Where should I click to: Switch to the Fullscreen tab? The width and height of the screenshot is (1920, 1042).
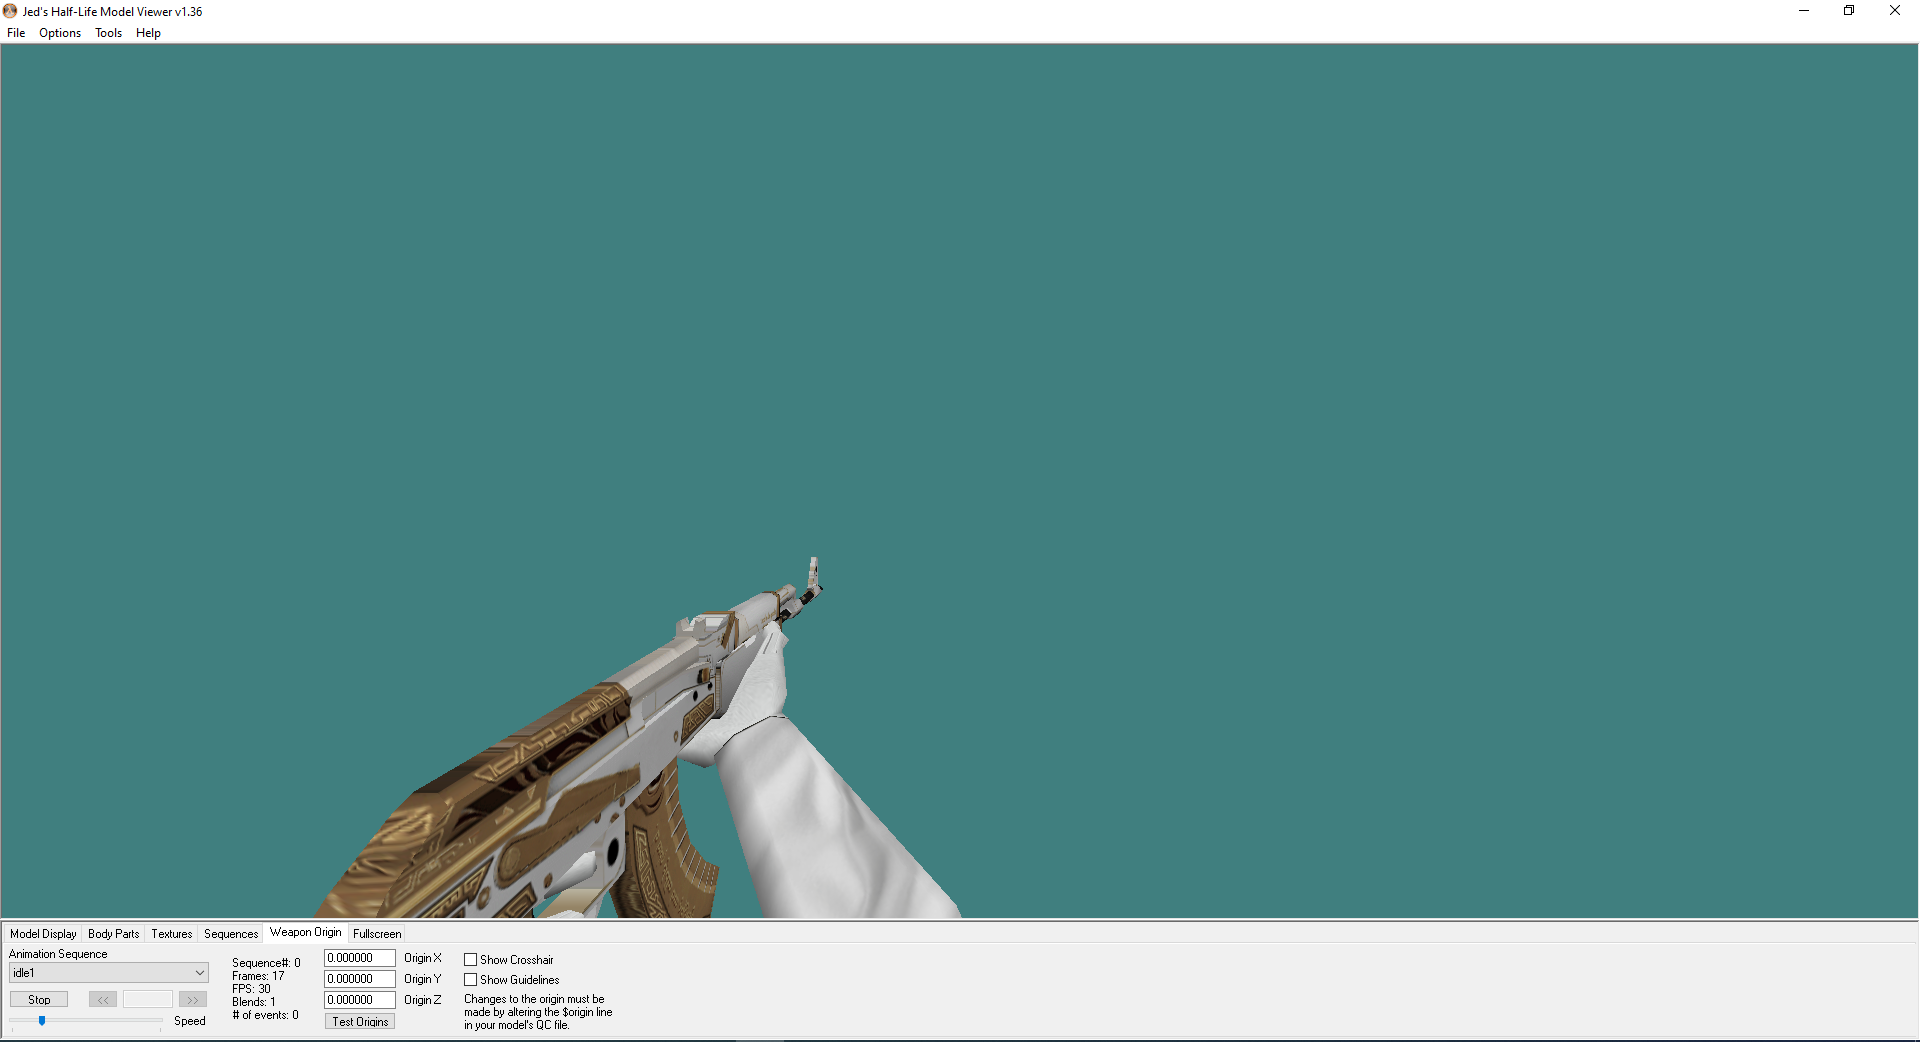[377, 934]
